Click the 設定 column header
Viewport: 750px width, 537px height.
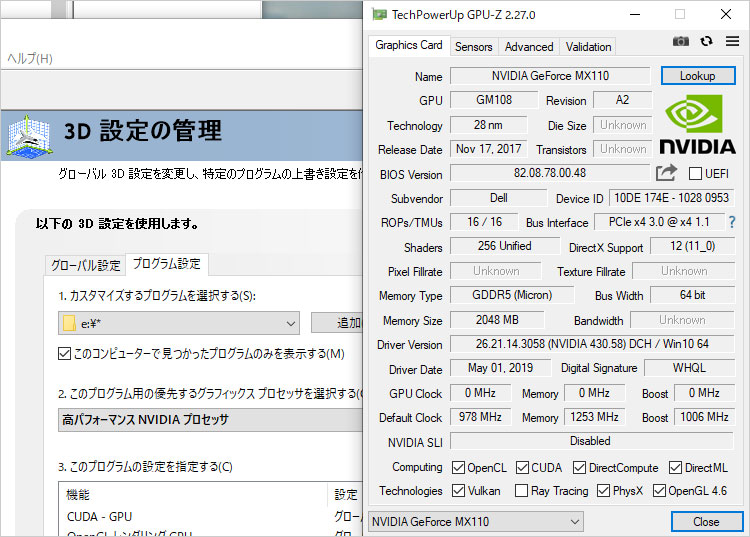pos(345,494)
